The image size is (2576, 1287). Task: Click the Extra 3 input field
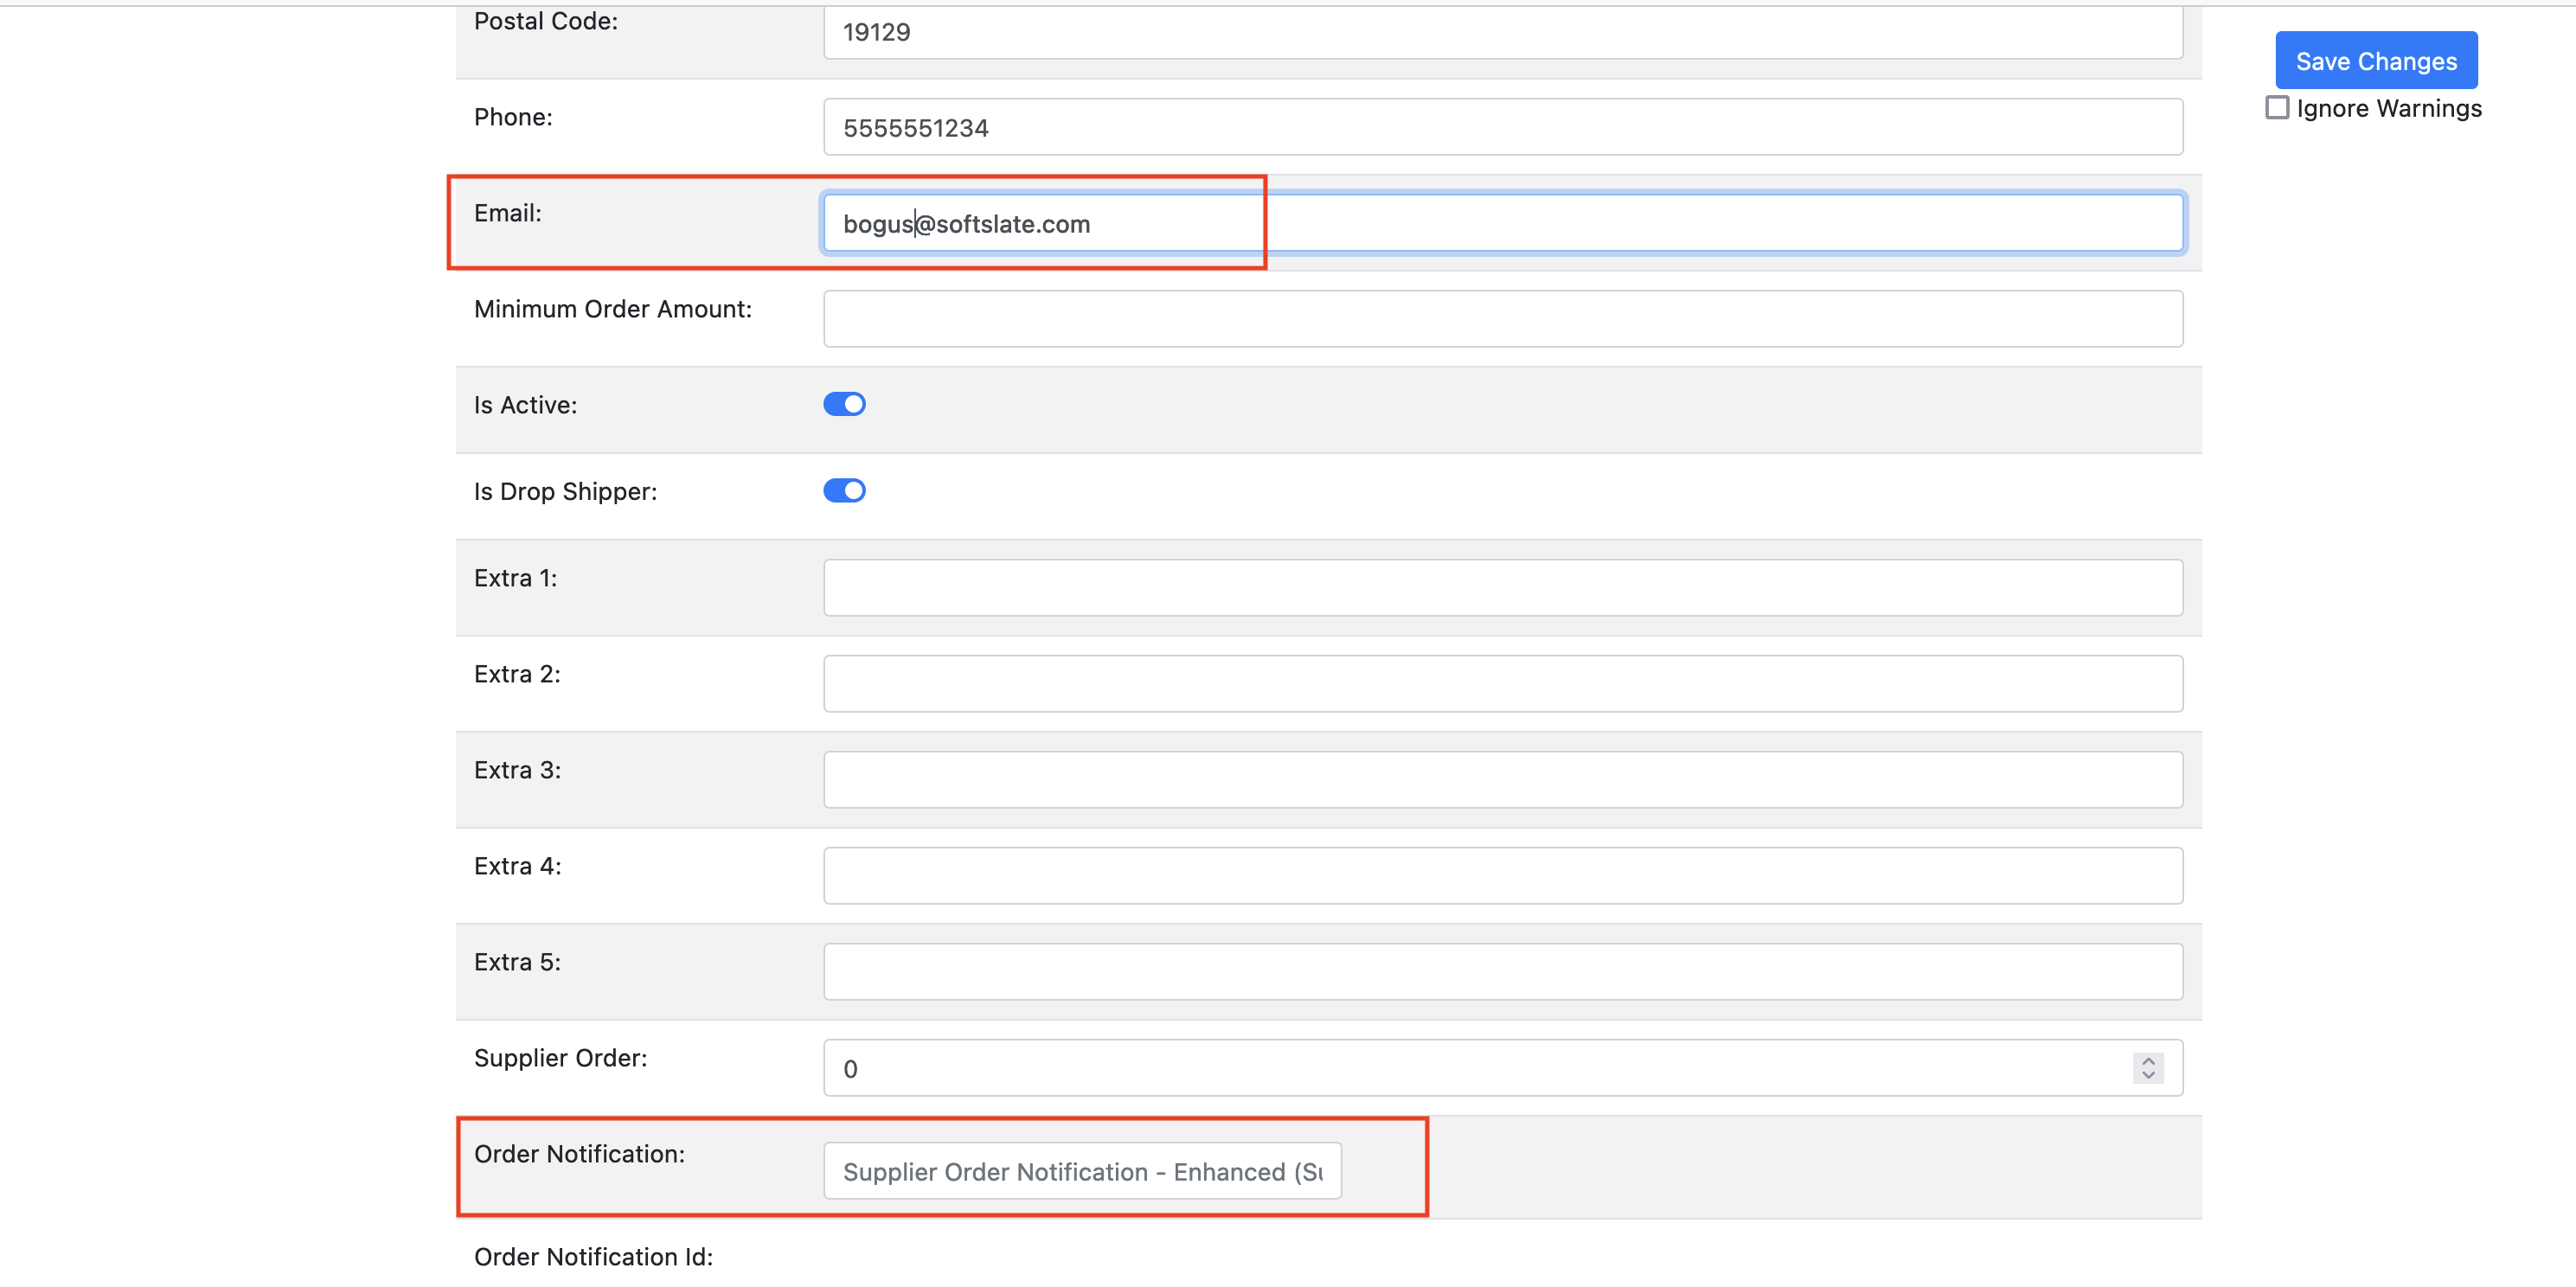click(x=1503, y=780)
